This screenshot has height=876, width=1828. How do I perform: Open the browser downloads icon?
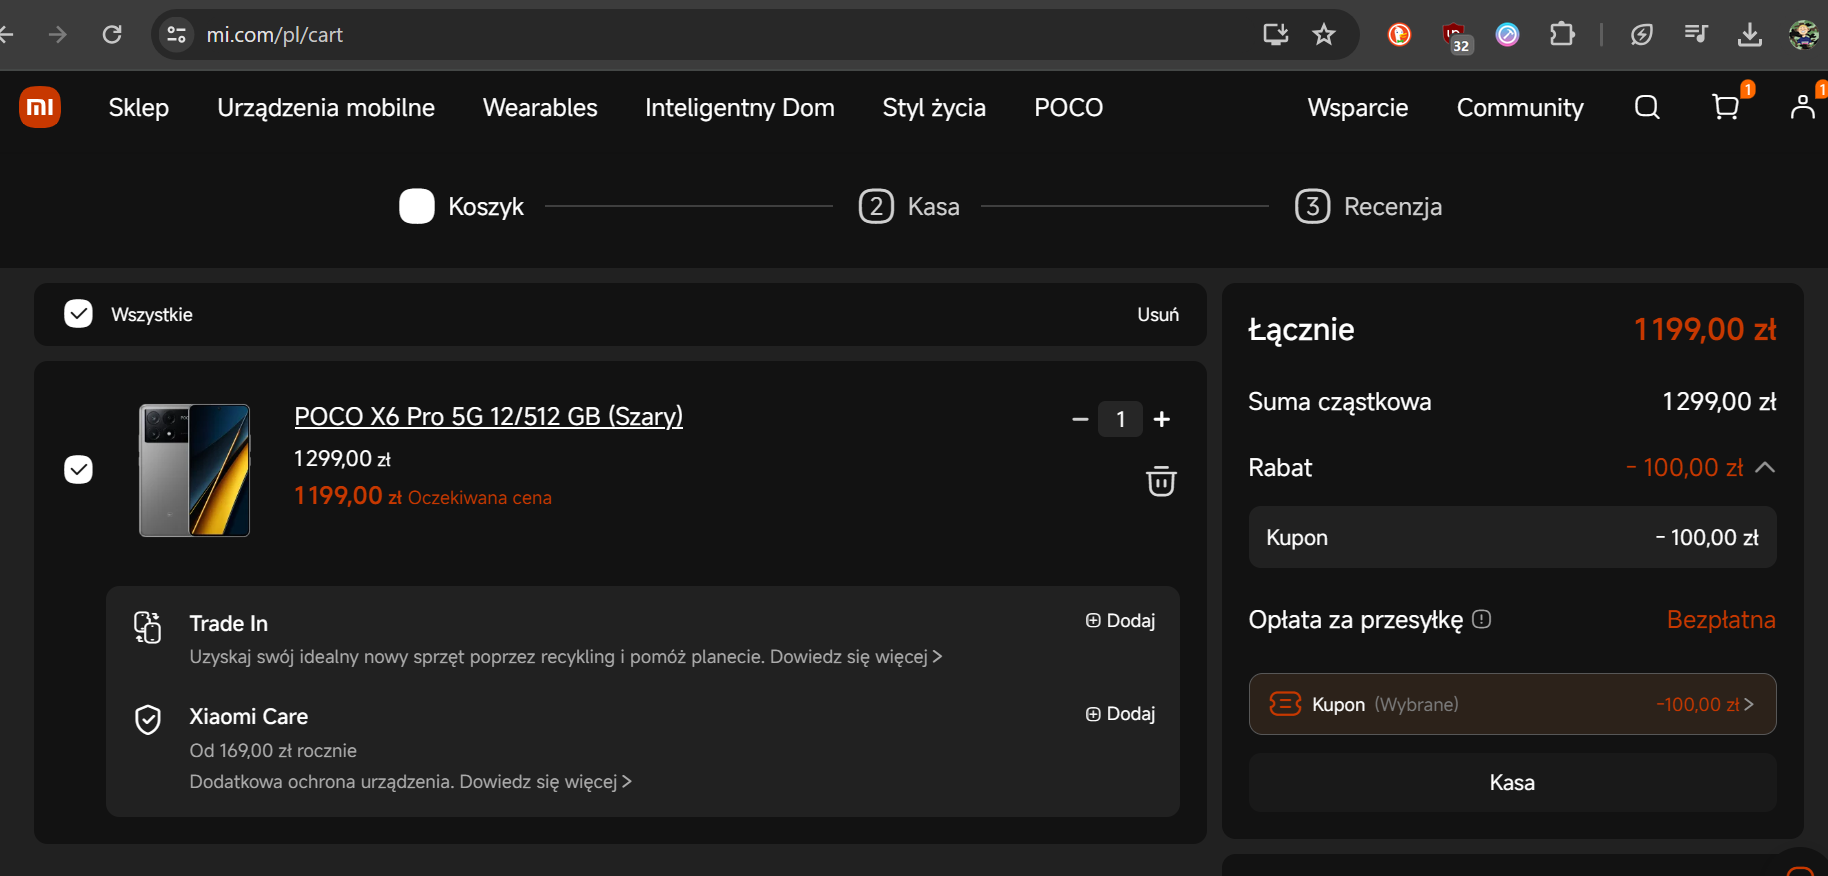click(1749, 35)
